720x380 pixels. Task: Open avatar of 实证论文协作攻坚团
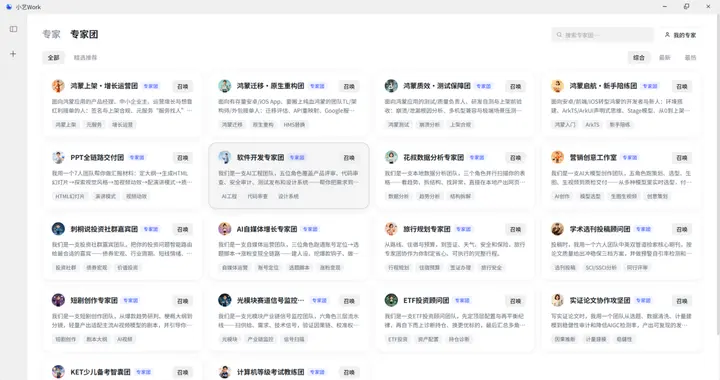point(557,301)
